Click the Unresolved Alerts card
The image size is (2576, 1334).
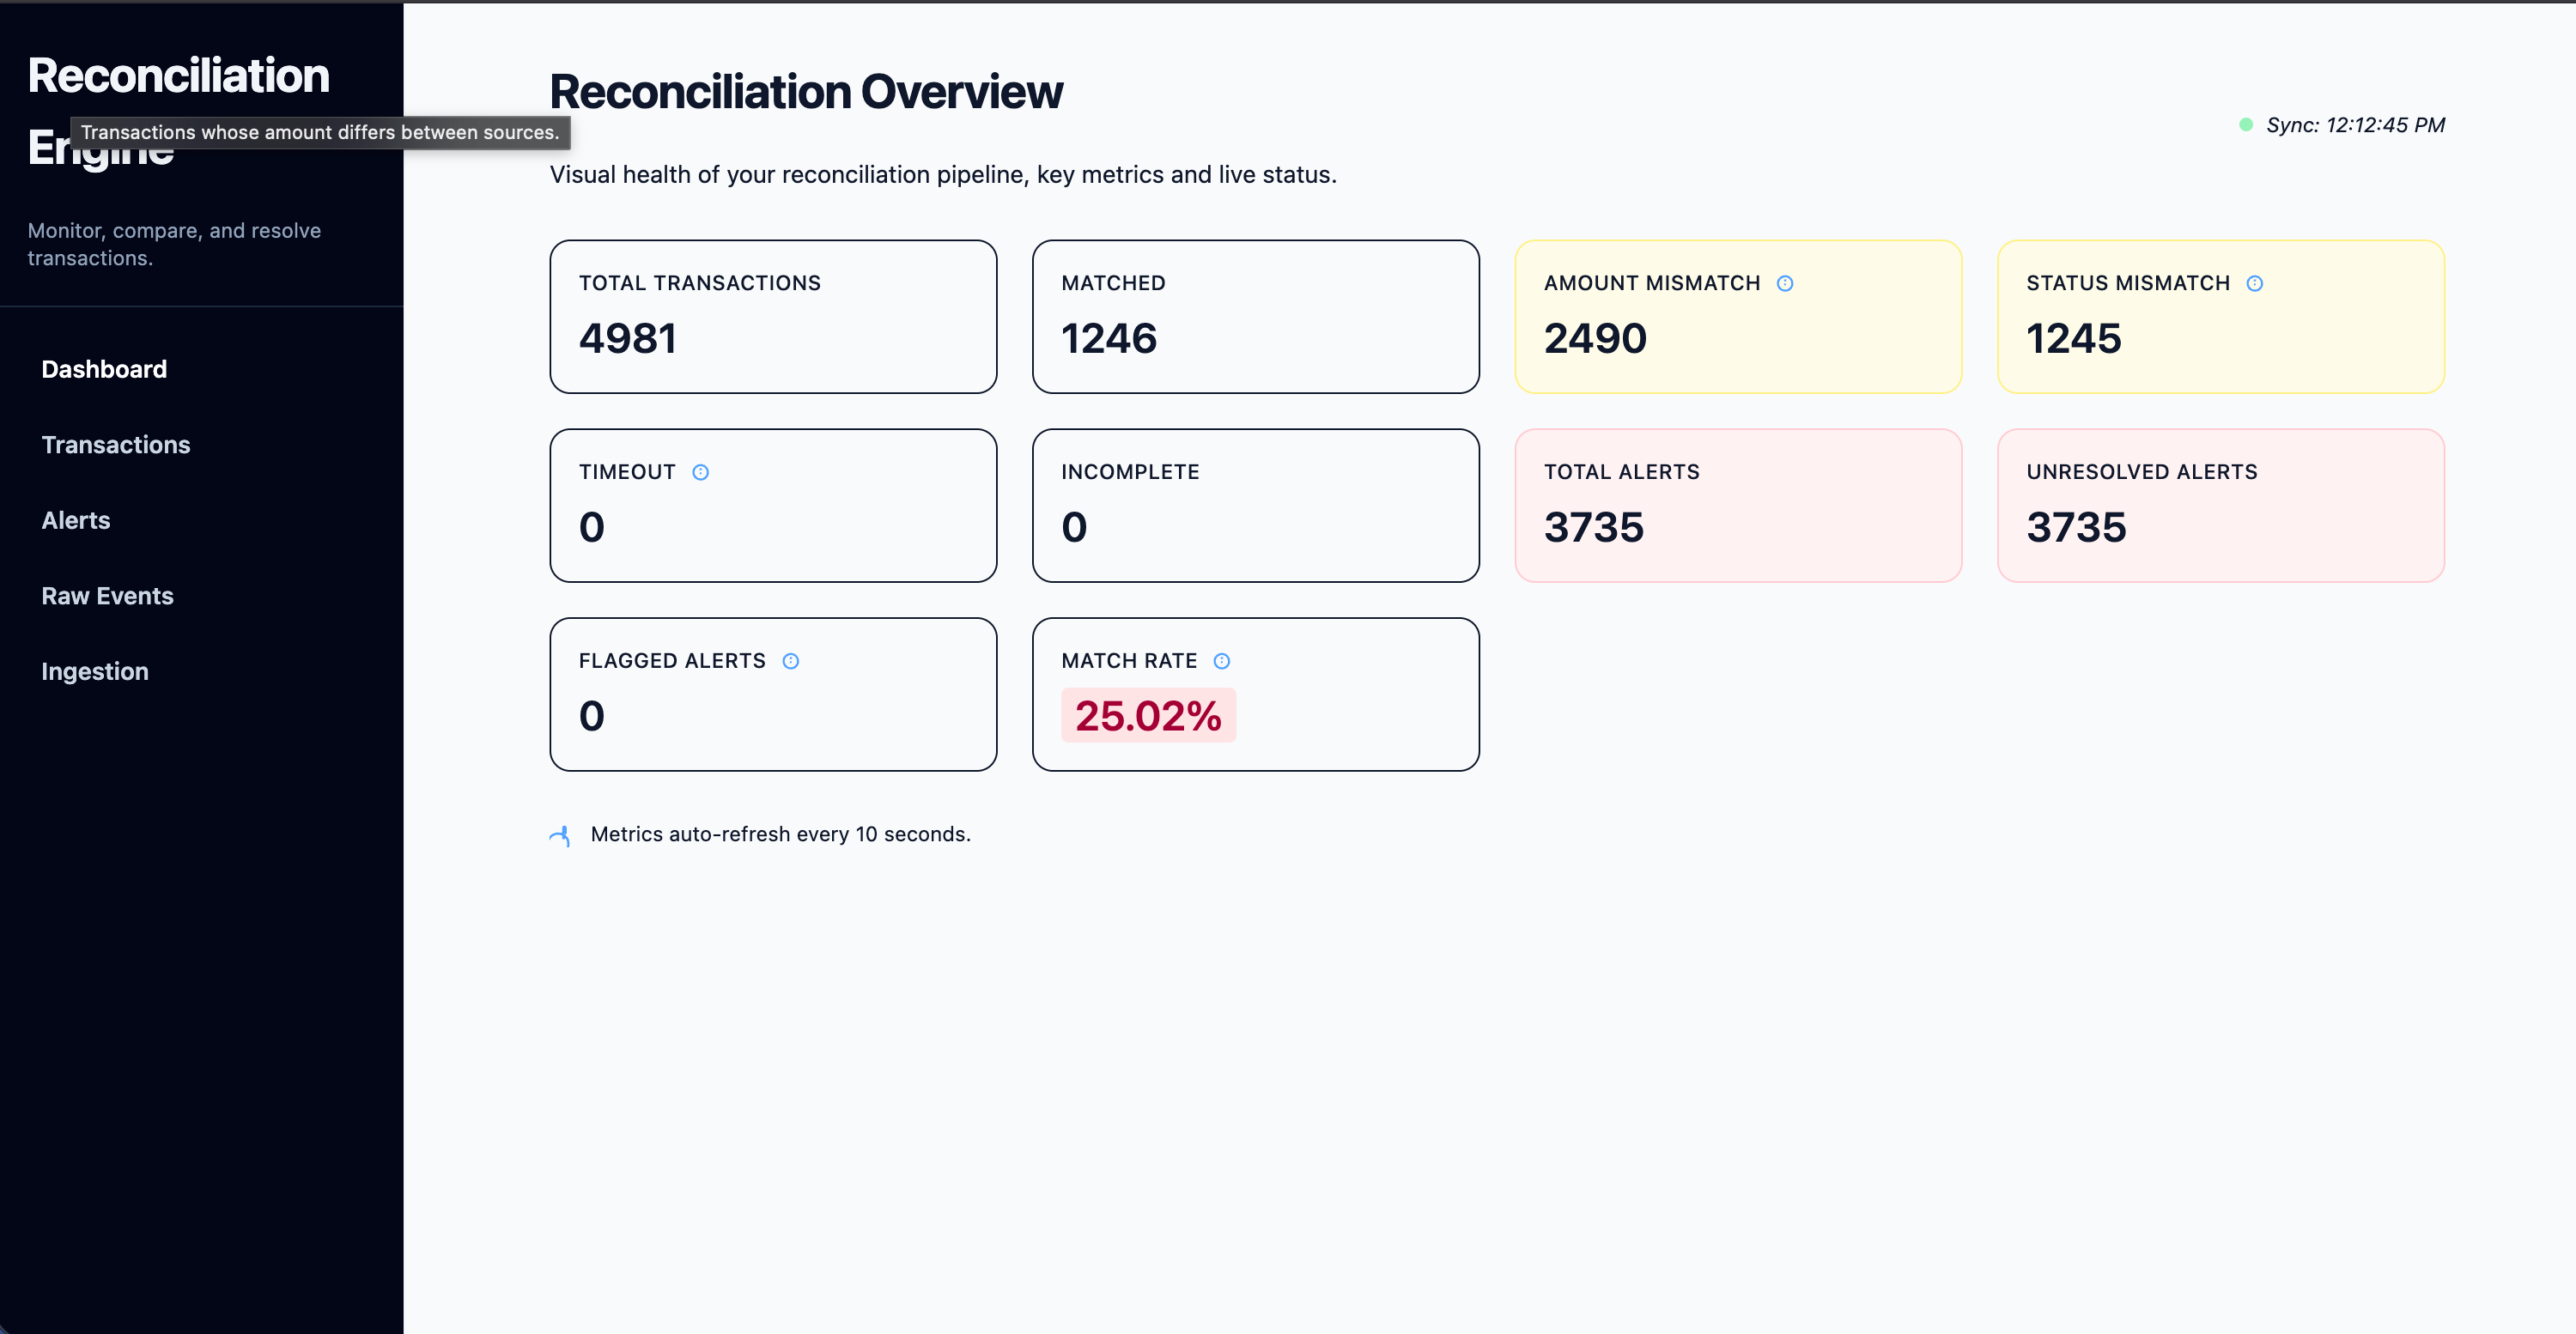pos(2220,505)
